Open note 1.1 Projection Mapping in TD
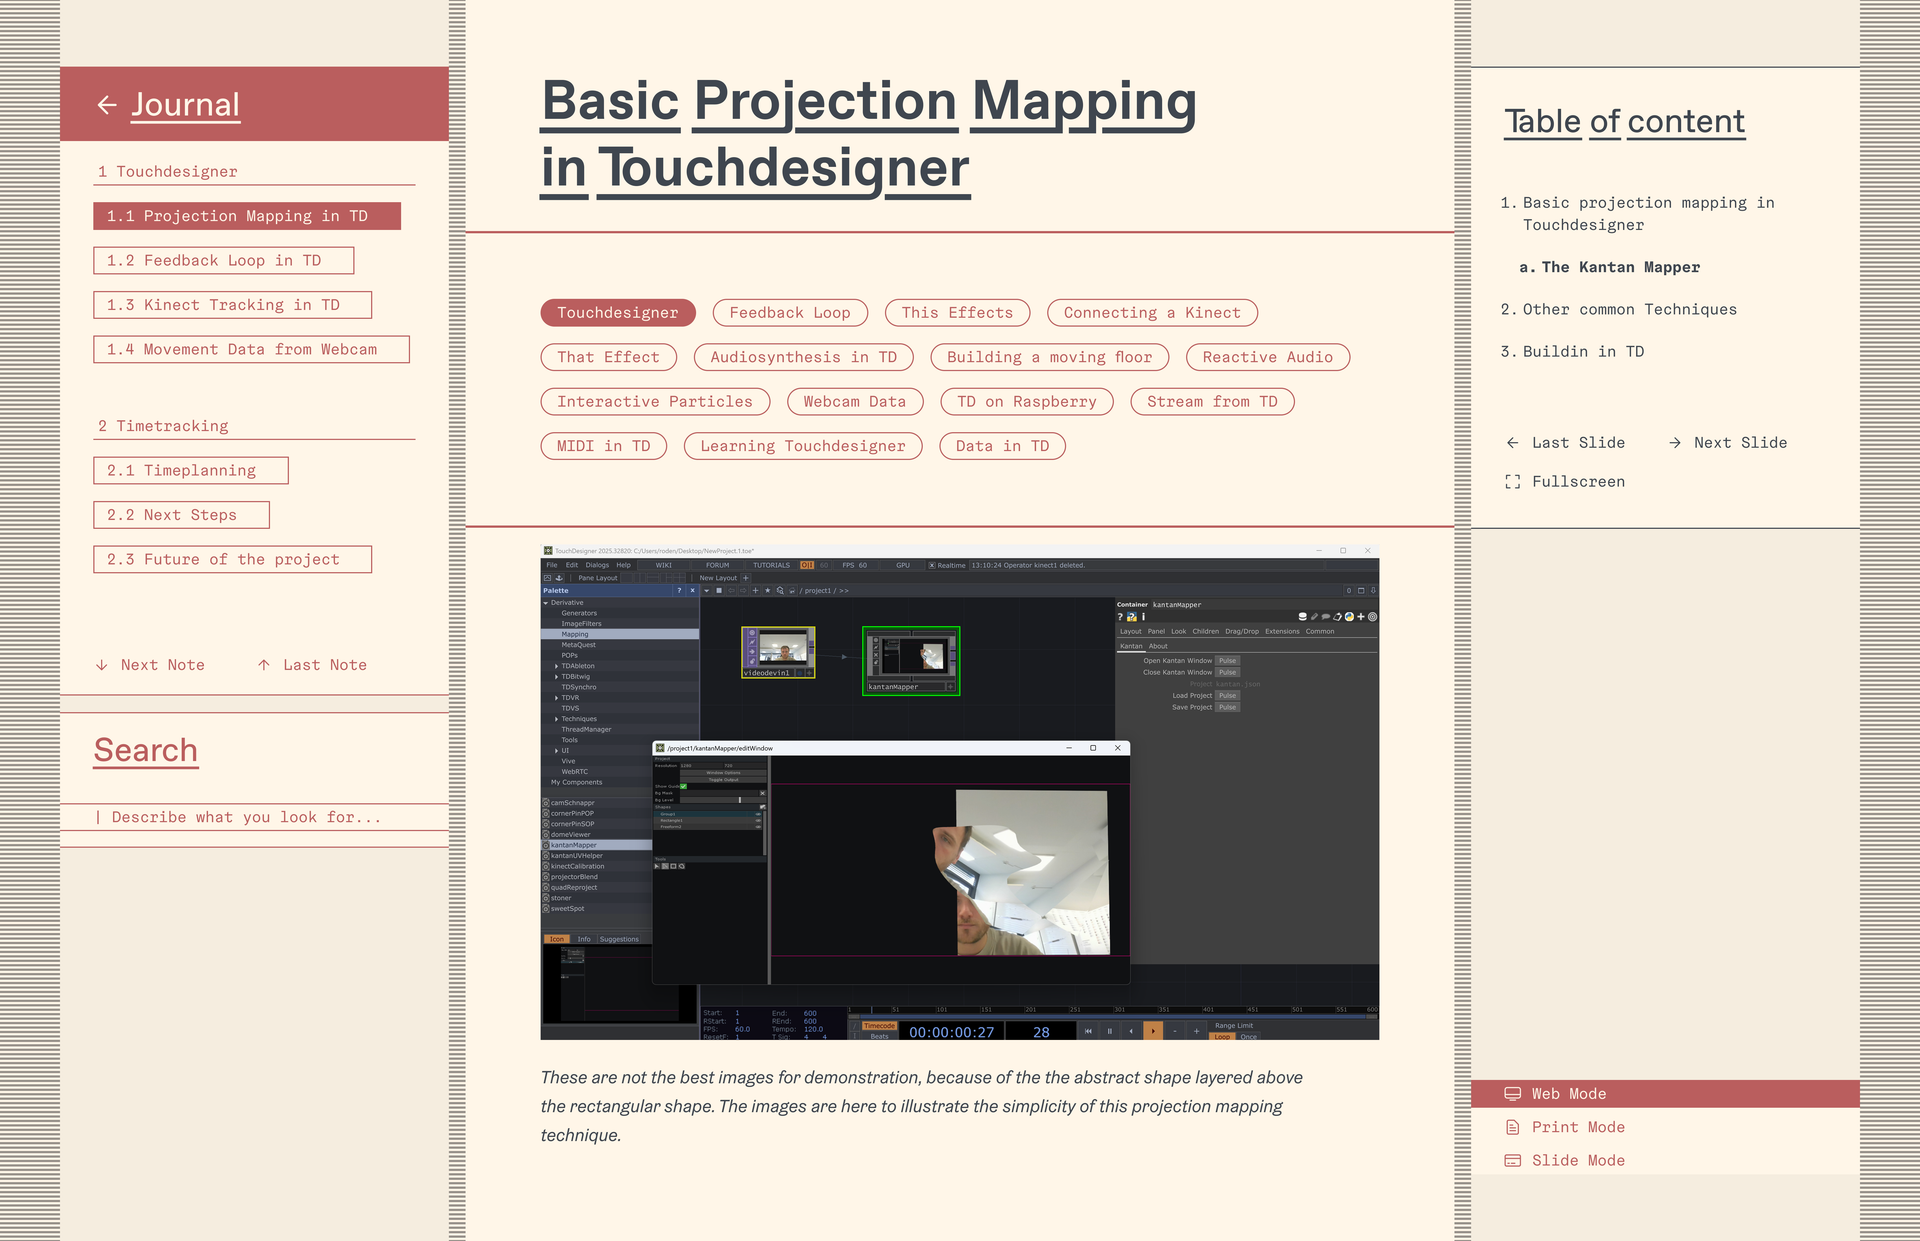 (247, 216)
